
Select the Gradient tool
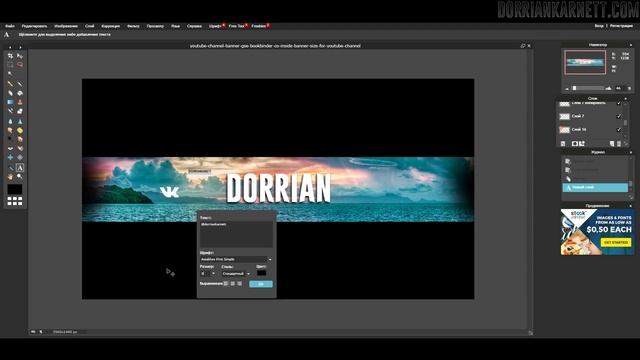(10, 102)
